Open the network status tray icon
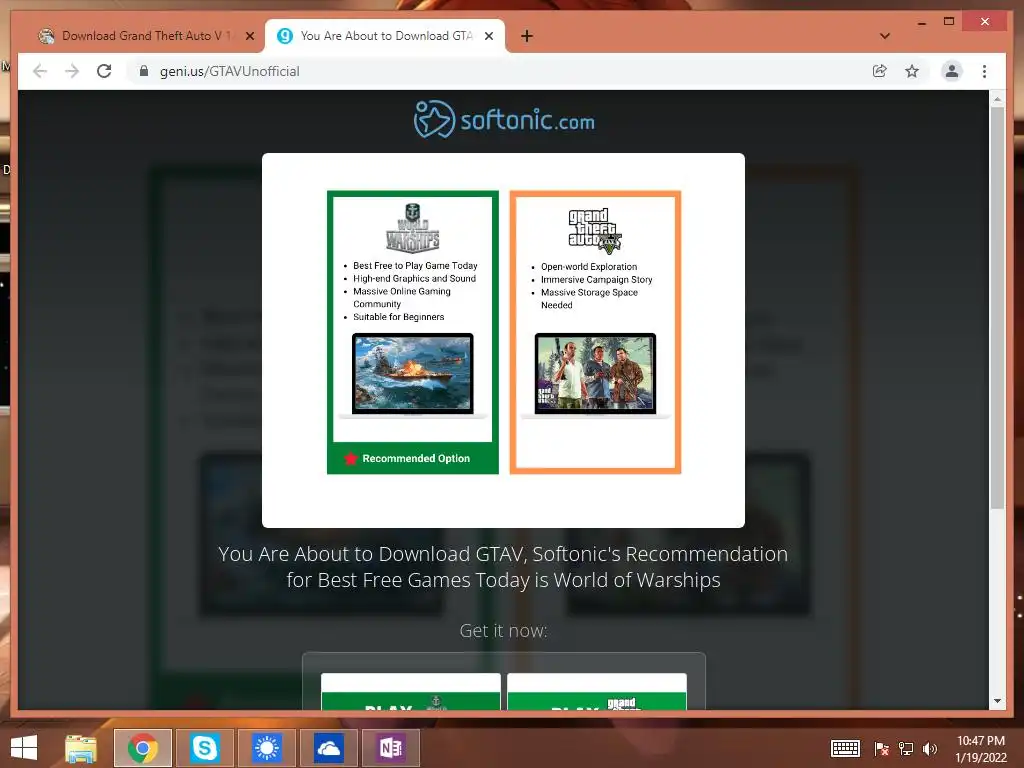Viewport: 1024px width, 768px height. point(906,749)
